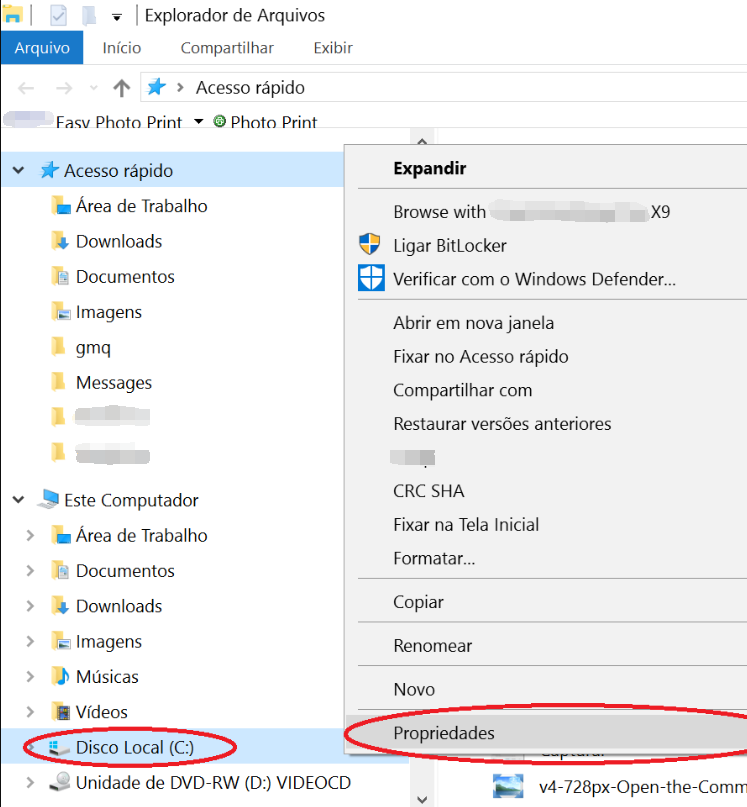Open the recent locations dropdown arrow

pos(93,88)
